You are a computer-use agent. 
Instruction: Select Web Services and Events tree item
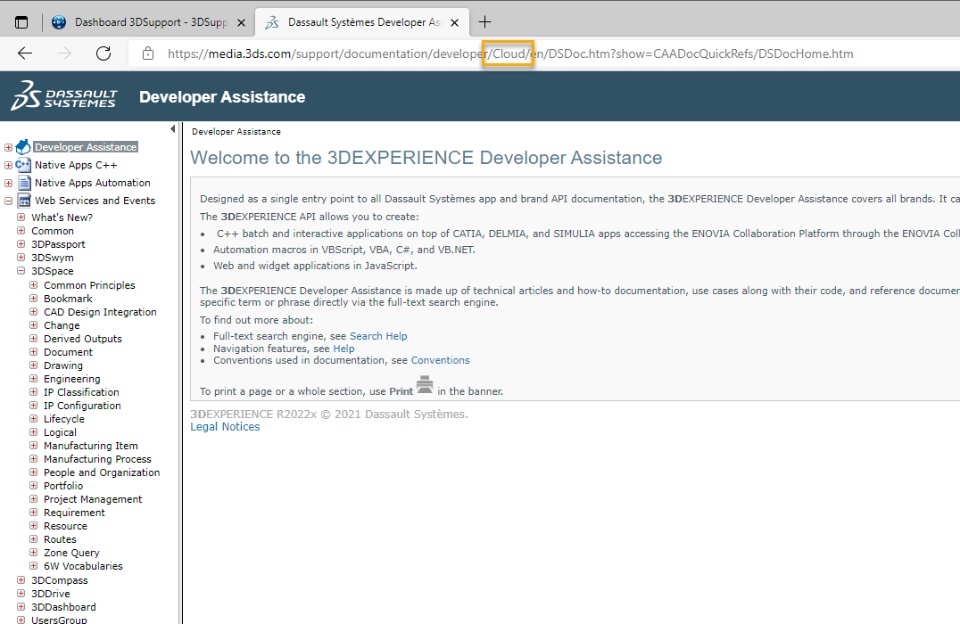[x=95, y=200]
